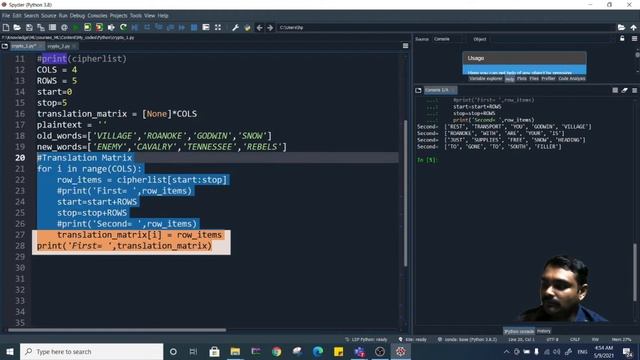
Task: Save the current file with toolbar icon
Action: tap(29, 27)
